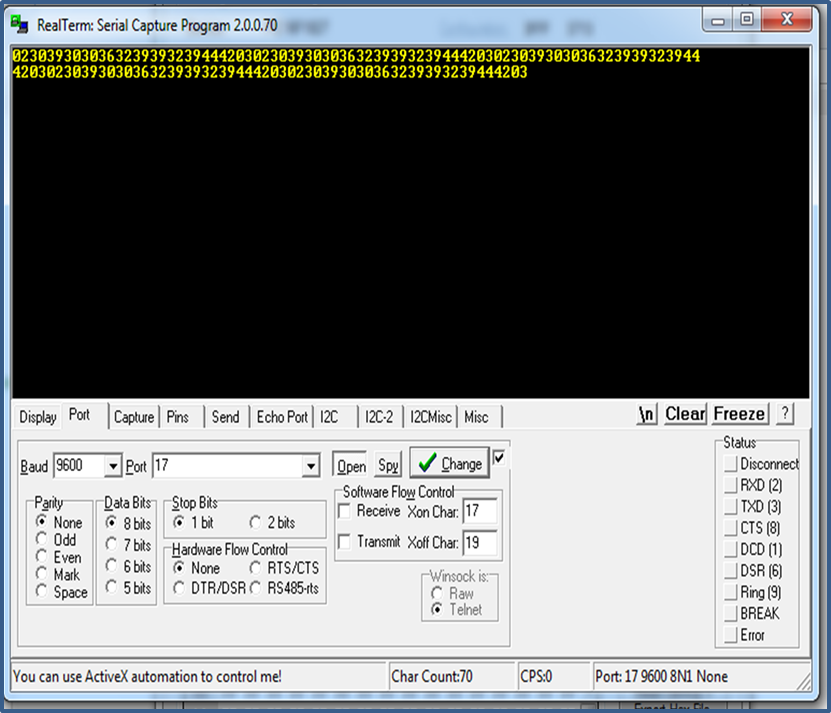Screen dimensions: 831x713
Task: Open the I2CMisc tab
Action: pos(430,417)
